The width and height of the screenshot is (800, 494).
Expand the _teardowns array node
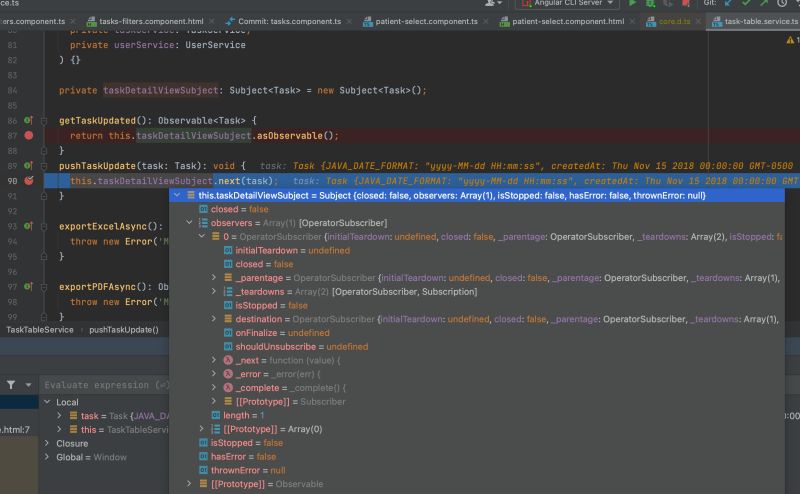(214, 291)
